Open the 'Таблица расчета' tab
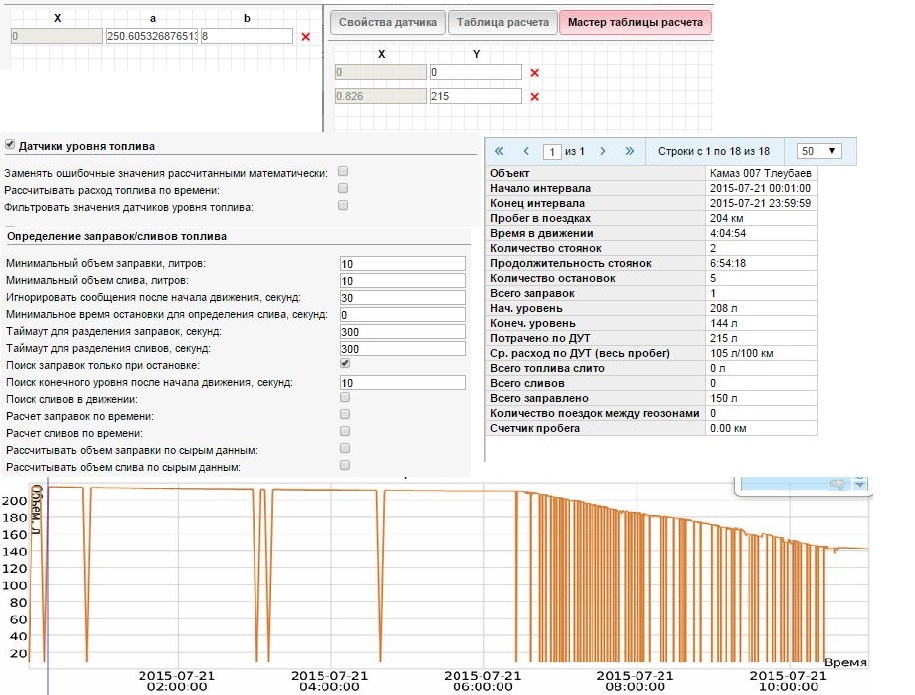This screenshot has height=695, width=915. (501, 23)
